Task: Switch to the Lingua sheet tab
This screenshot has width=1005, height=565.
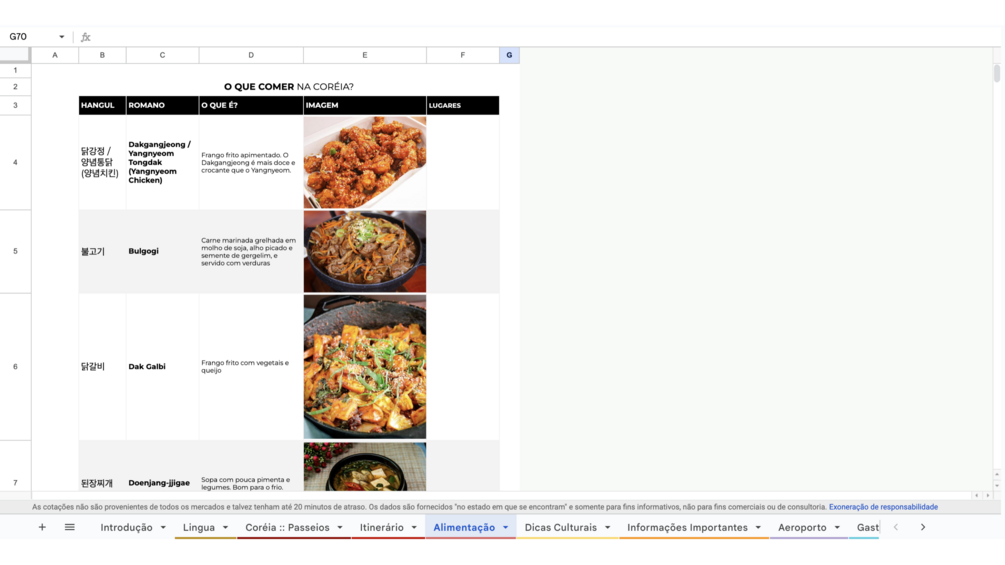Action: [x=199, y=528]
